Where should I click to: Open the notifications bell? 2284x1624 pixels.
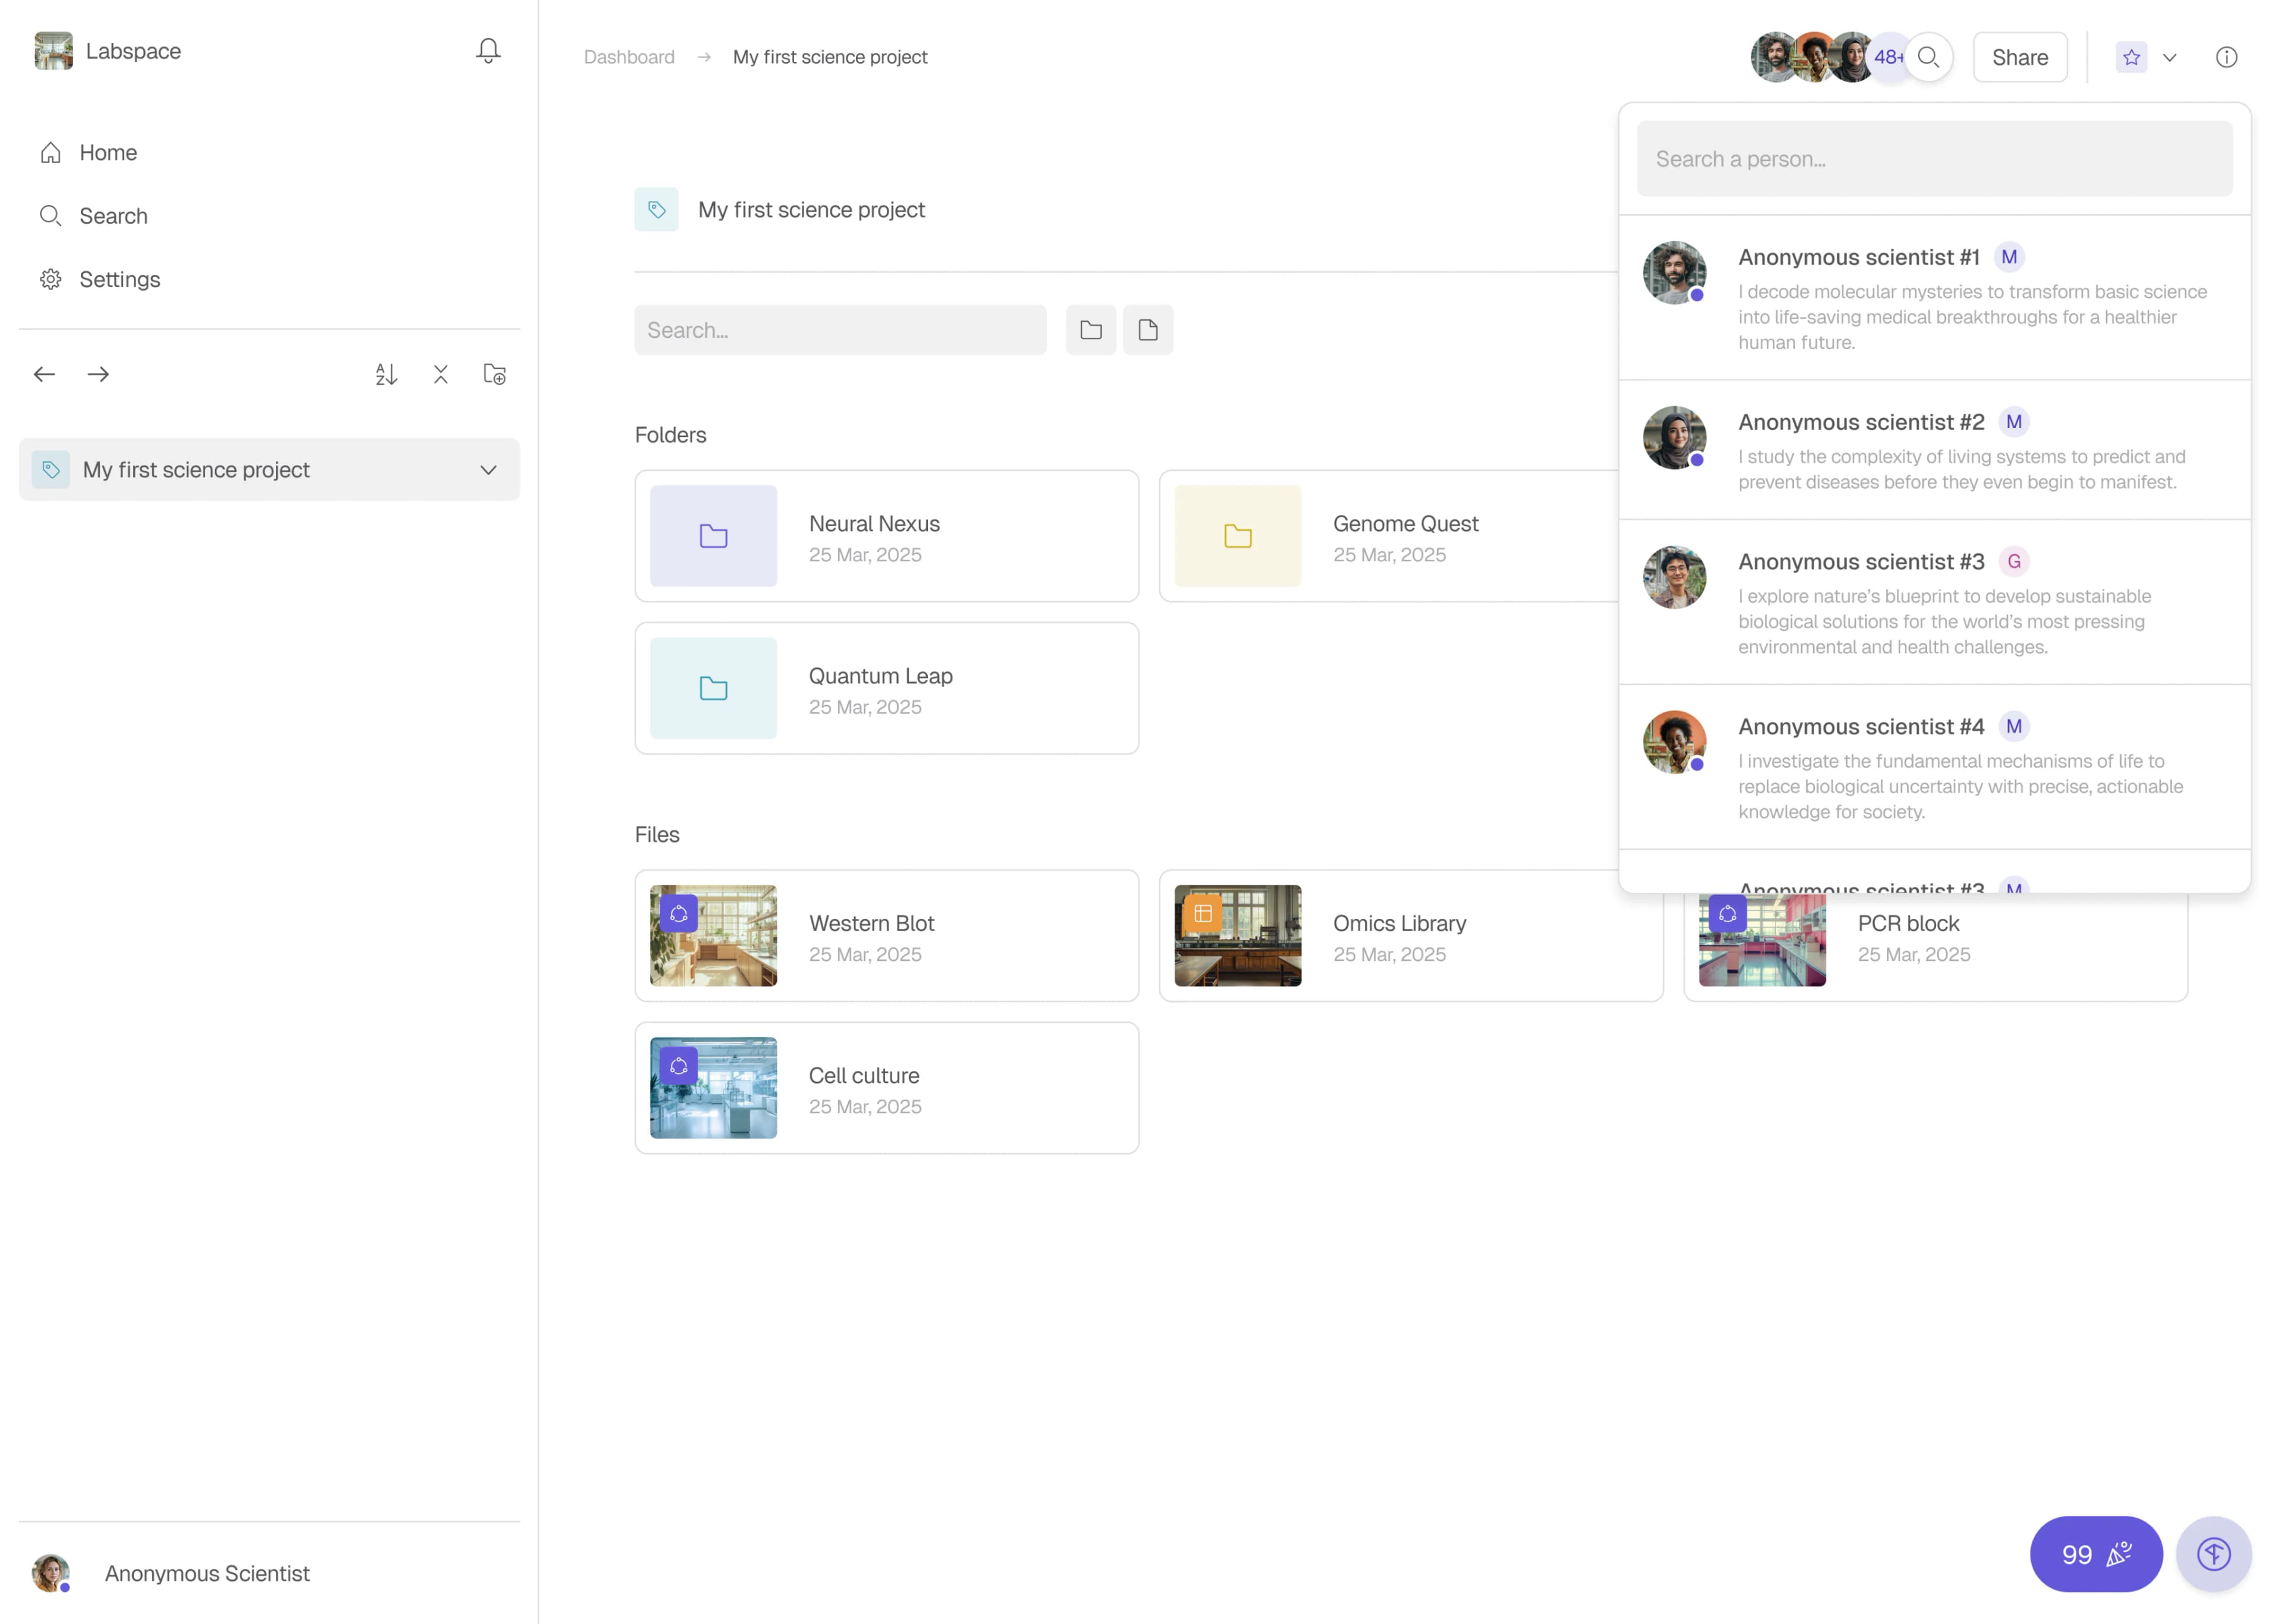tap(488, 51)
